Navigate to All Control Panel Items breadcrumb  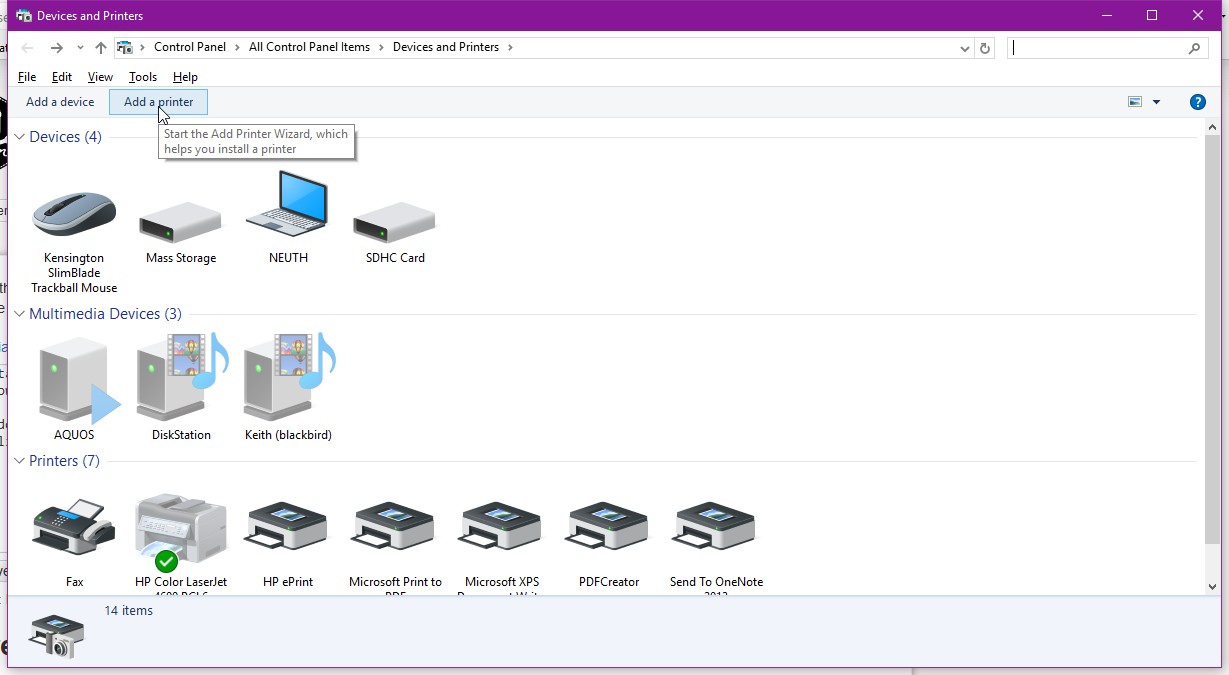[x=309, y=47]
